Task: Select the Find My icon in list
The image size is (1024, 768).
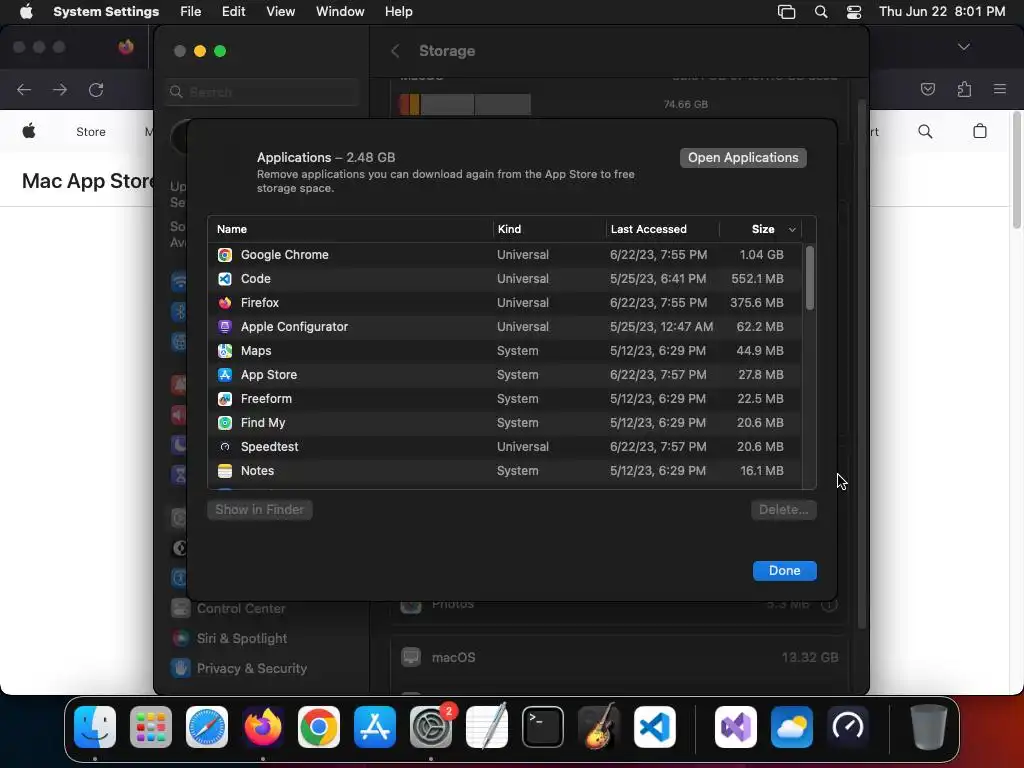Action: (225, 423)
